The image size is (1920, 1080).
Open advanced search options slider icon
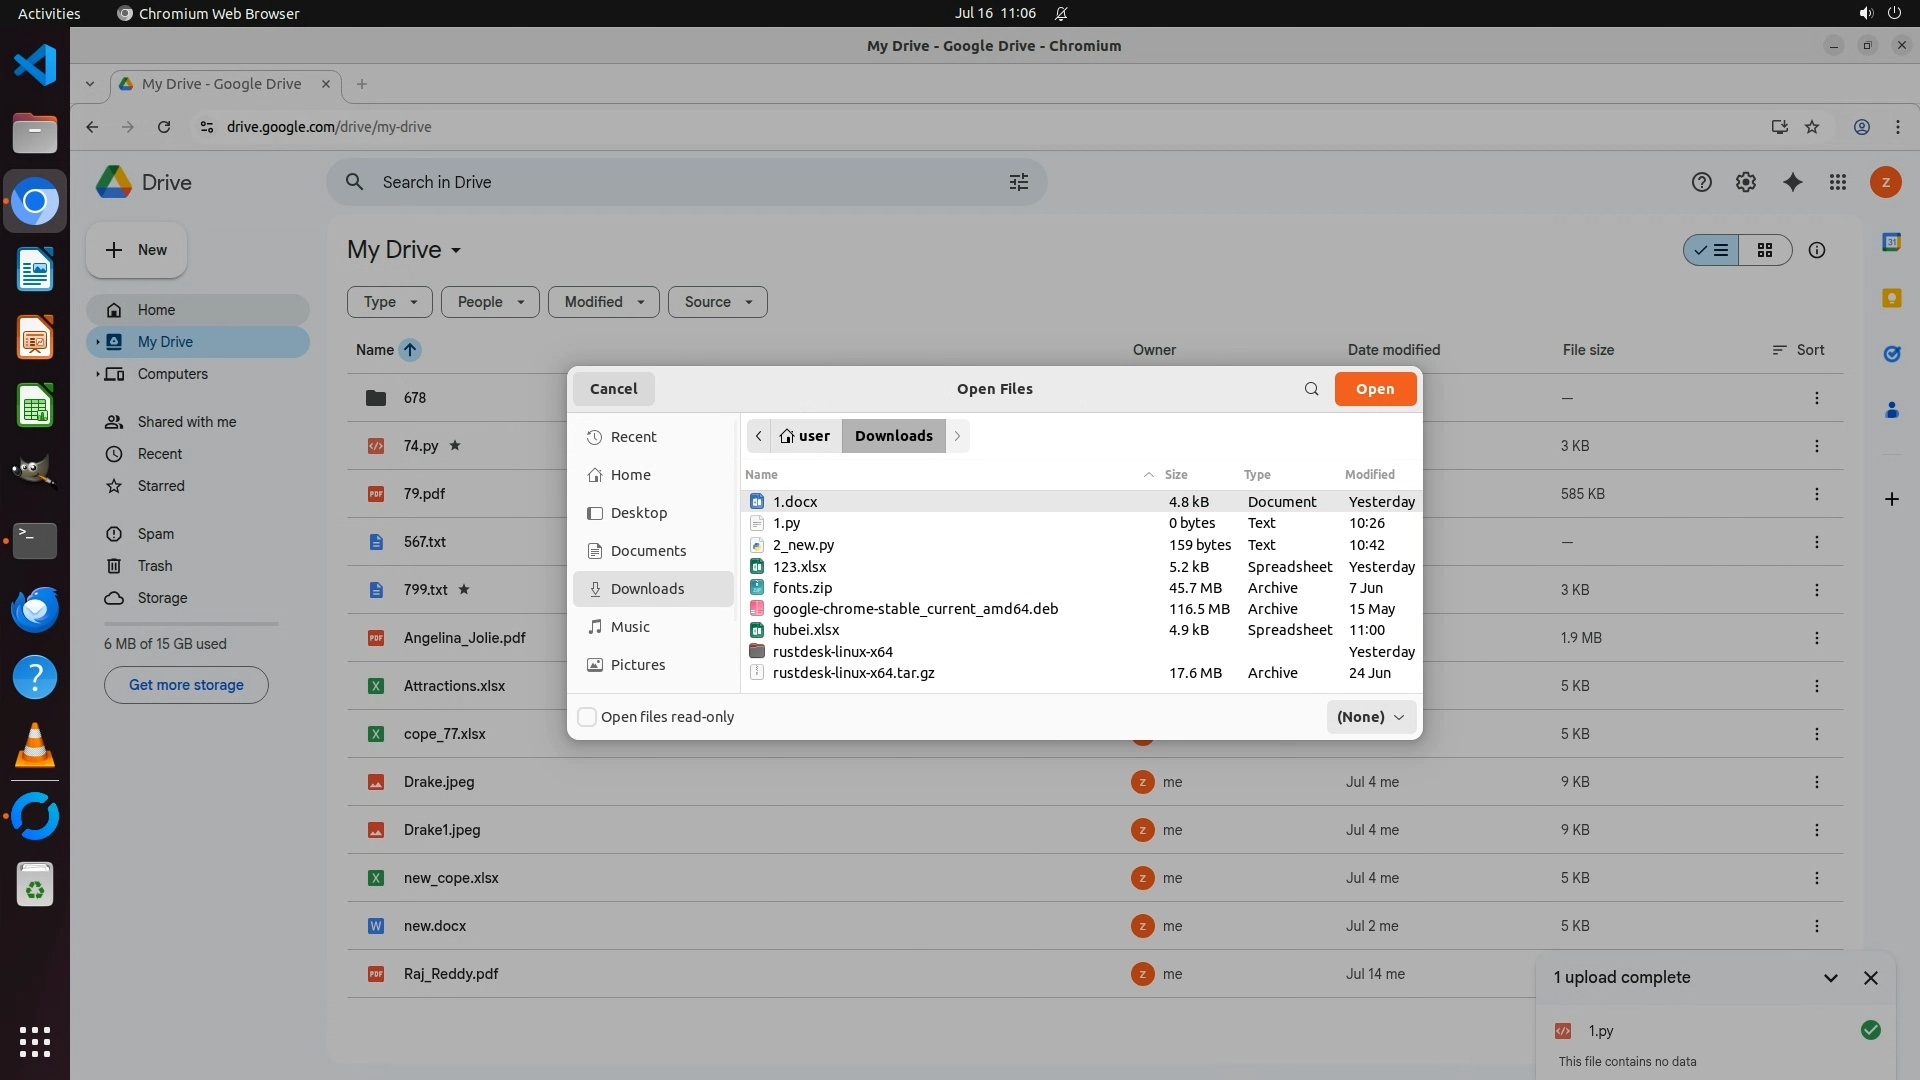point(1018,182)
